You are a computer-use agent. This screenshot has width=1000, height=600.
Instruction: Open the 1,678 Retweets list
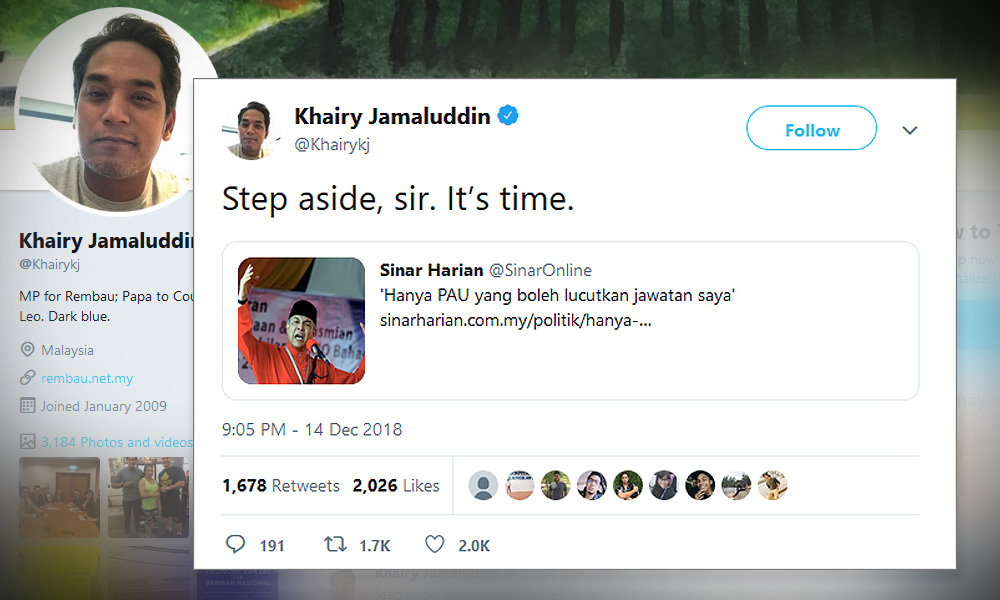pyautogui.click(x=281, y=486)
